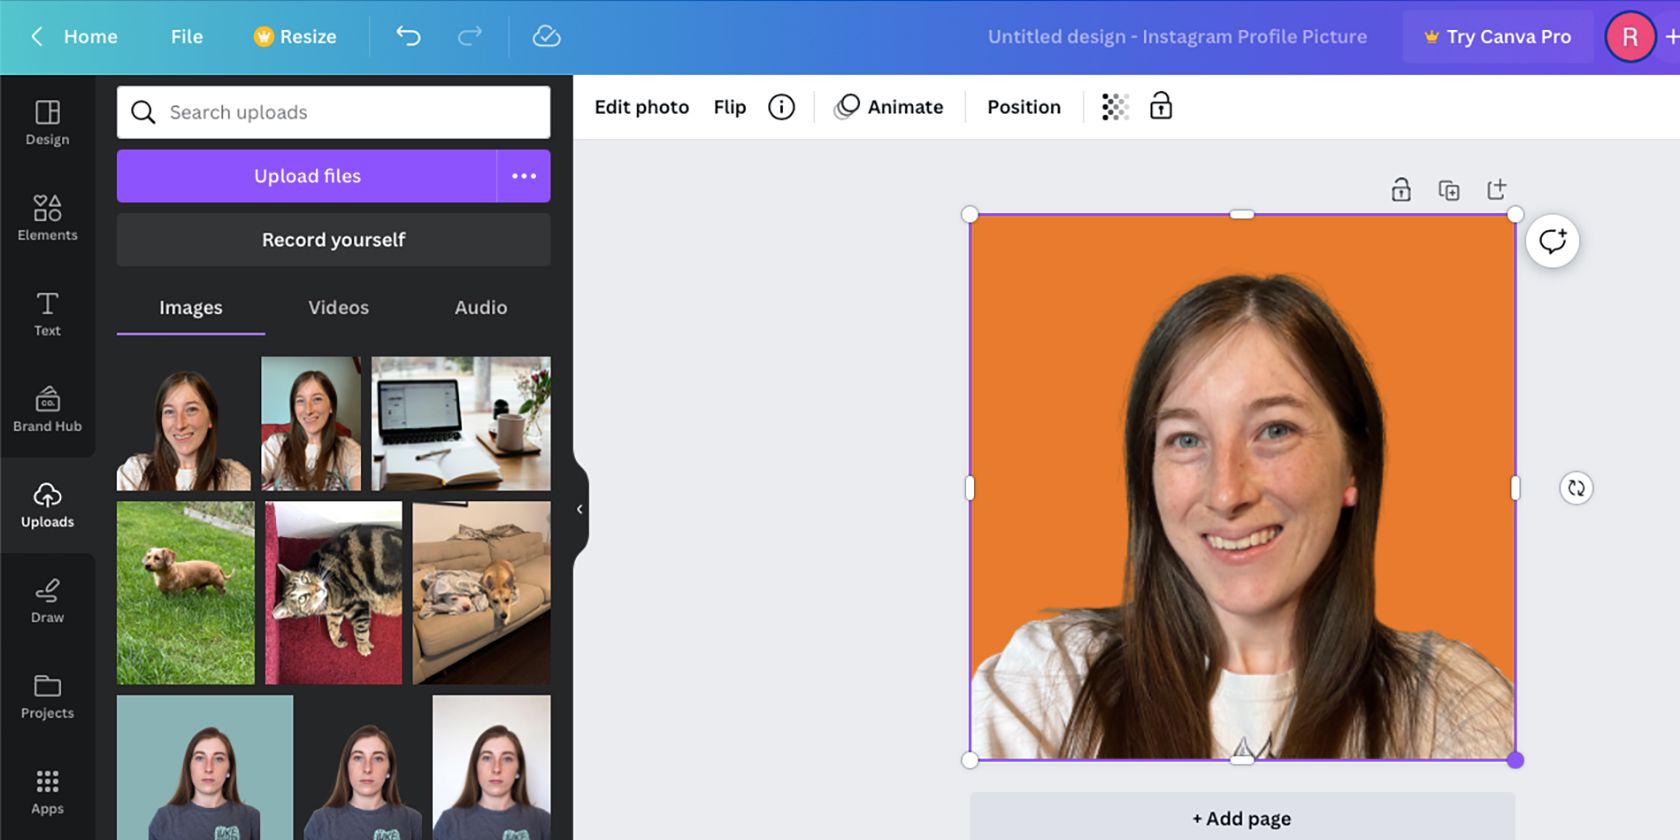Image resolution: width=1680 pixels, height=840 pixels.
Task: Open the File menu
Action: click(x=186, y=37)
